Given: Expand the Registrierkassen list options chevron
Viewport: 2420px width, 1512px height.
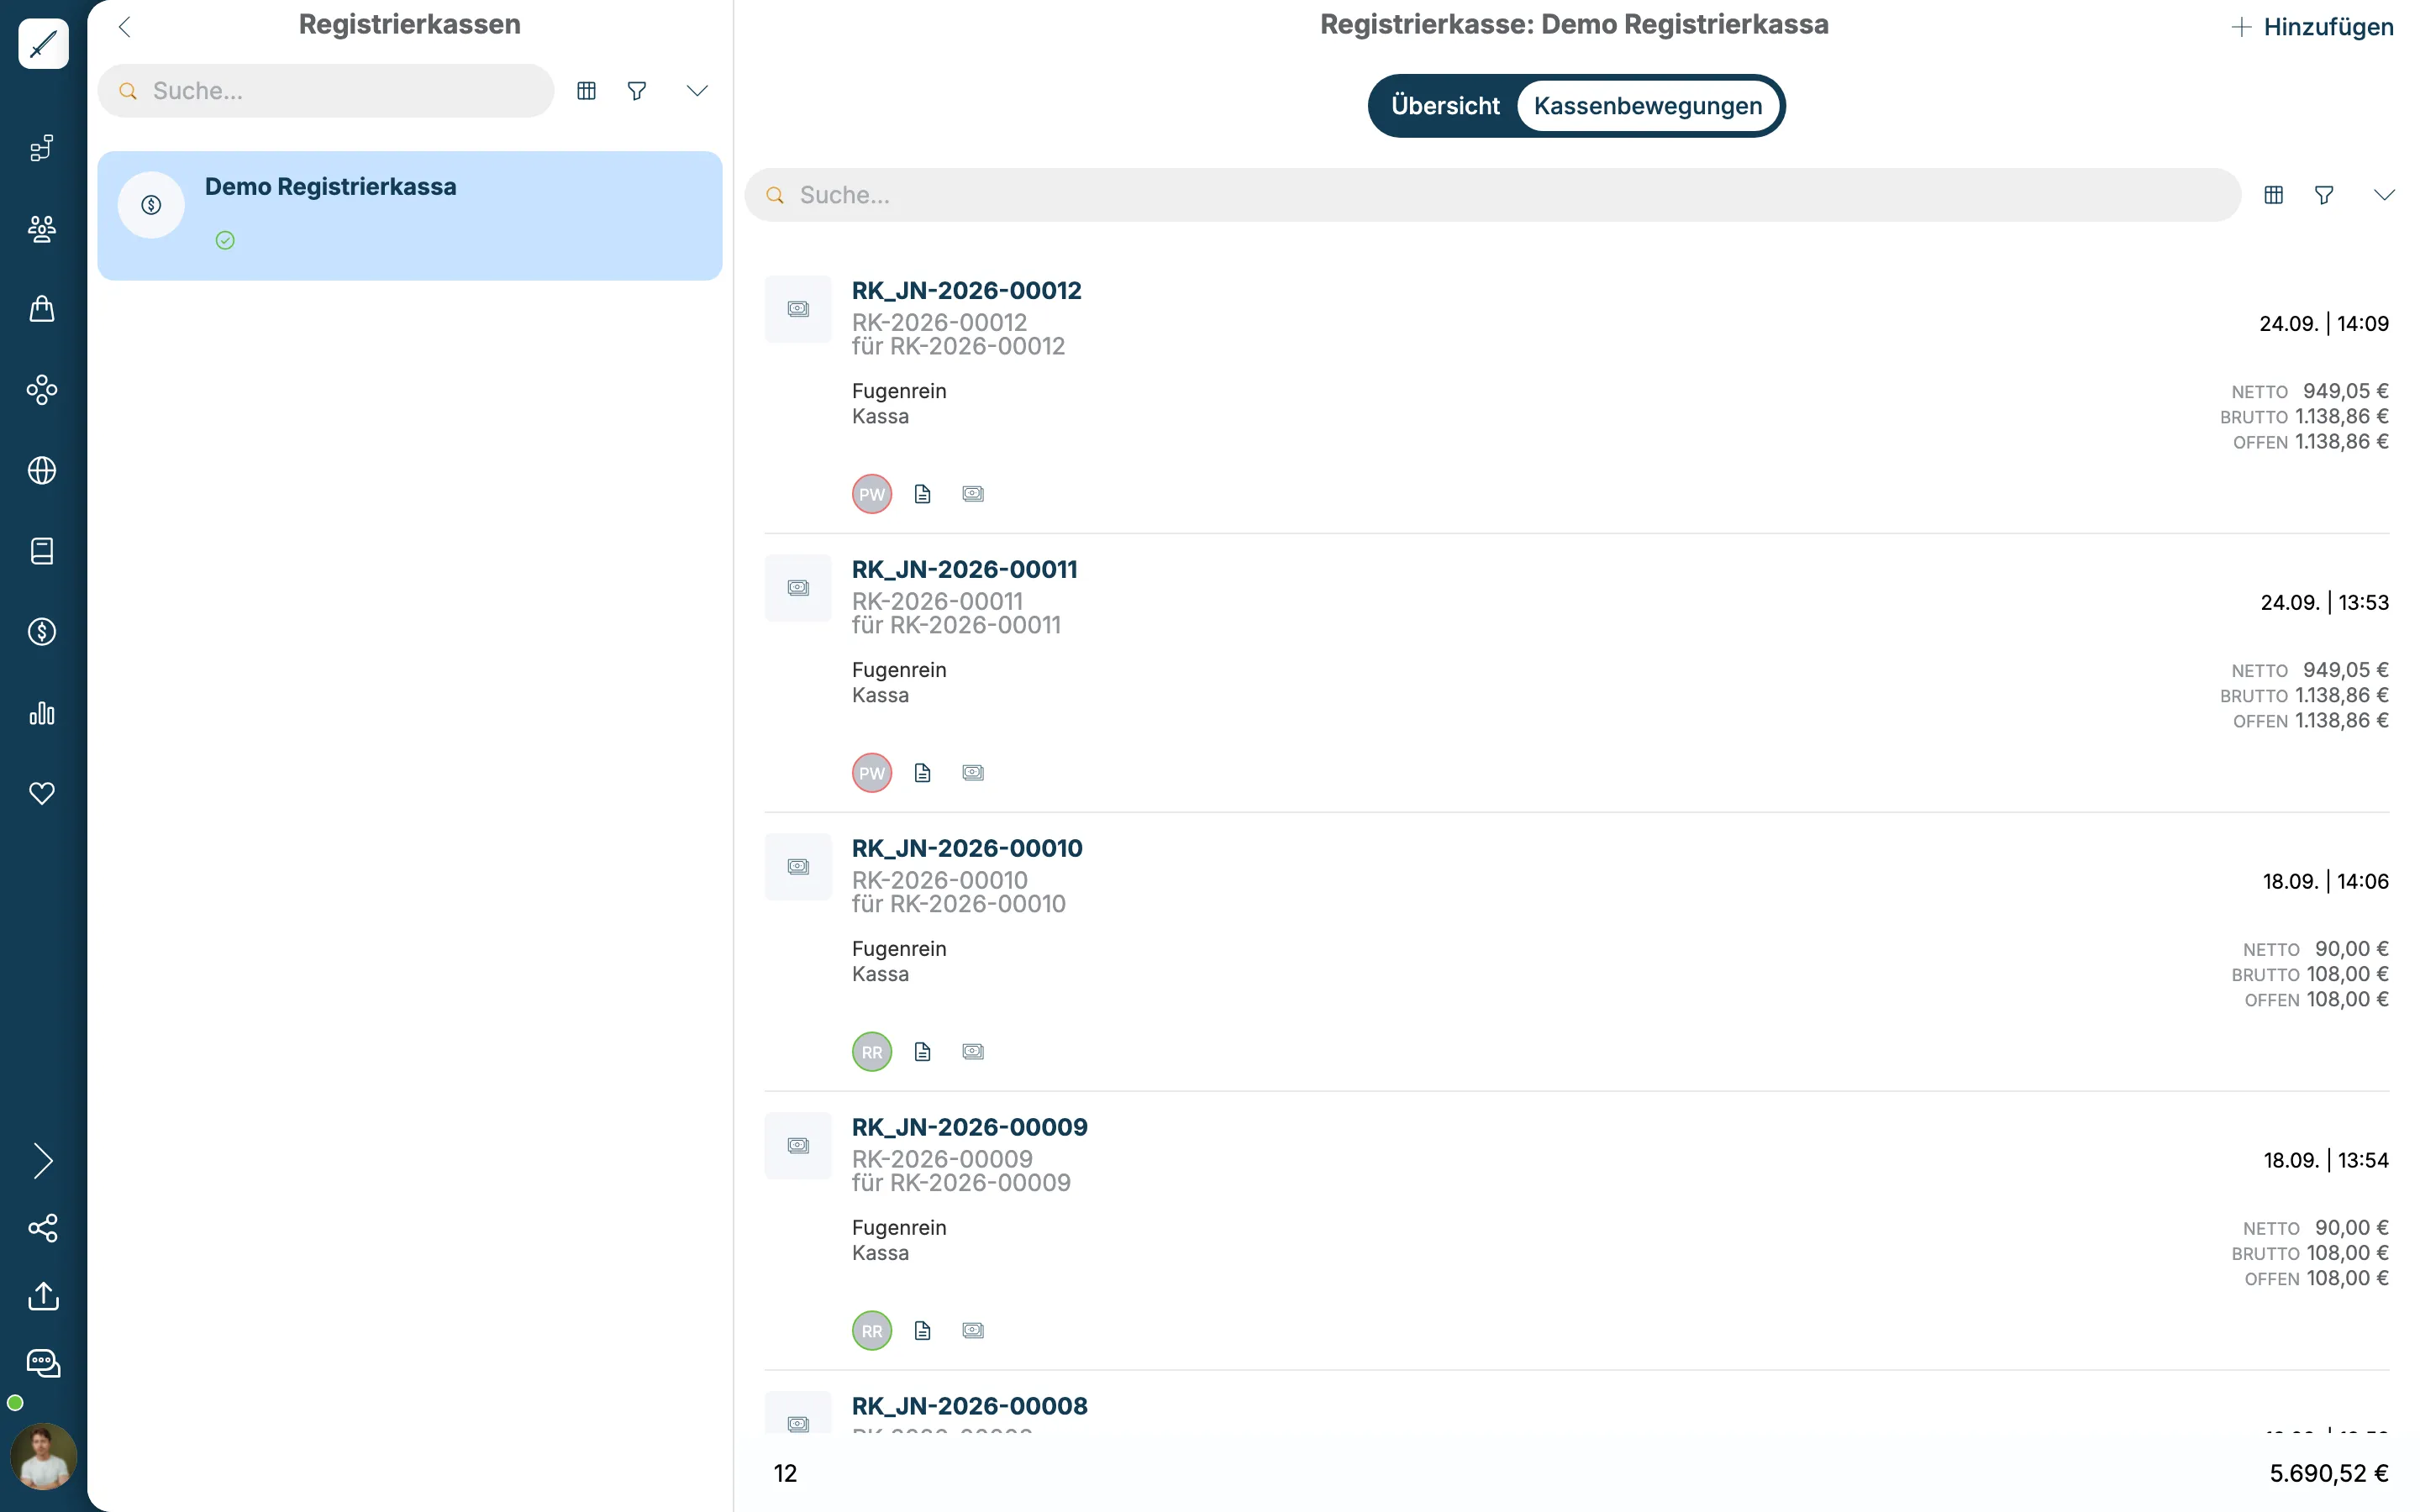Looking at the screenshot, I should point(698,91).
